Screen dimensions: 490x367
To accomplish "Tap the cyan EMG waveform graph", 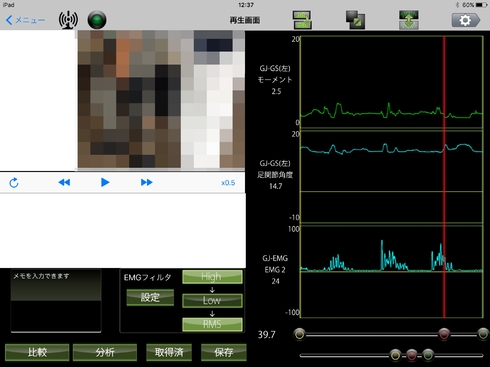I will pyautogui.click(x=391, y=271).
